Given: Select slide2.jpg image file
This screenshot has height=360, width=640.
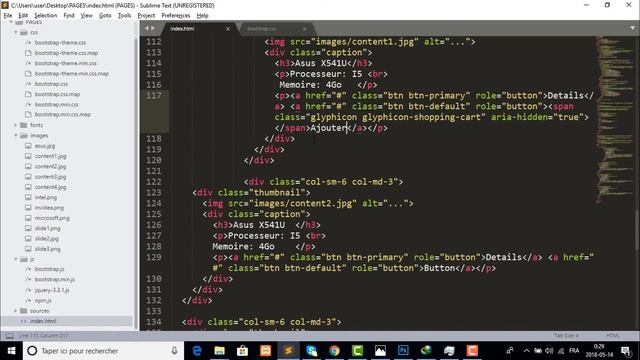Looking at the screenshot, I should [47, 238].
